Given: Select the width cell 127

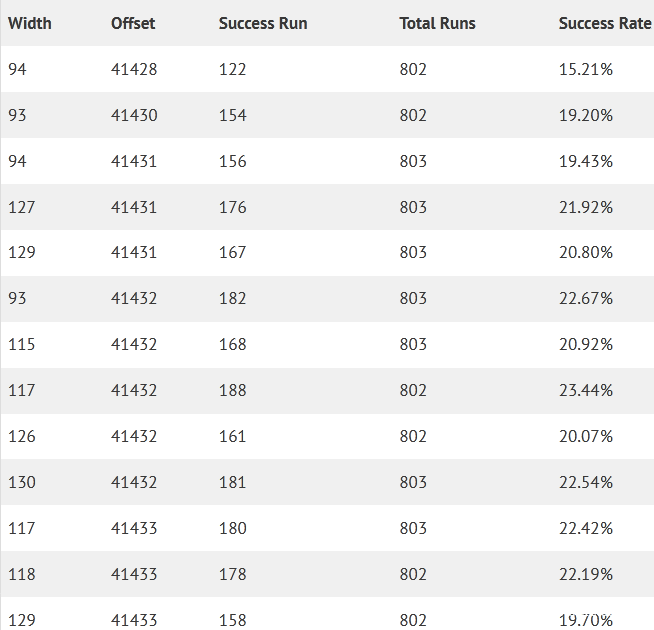Looking at the screenshot, I should pos(21,207).
